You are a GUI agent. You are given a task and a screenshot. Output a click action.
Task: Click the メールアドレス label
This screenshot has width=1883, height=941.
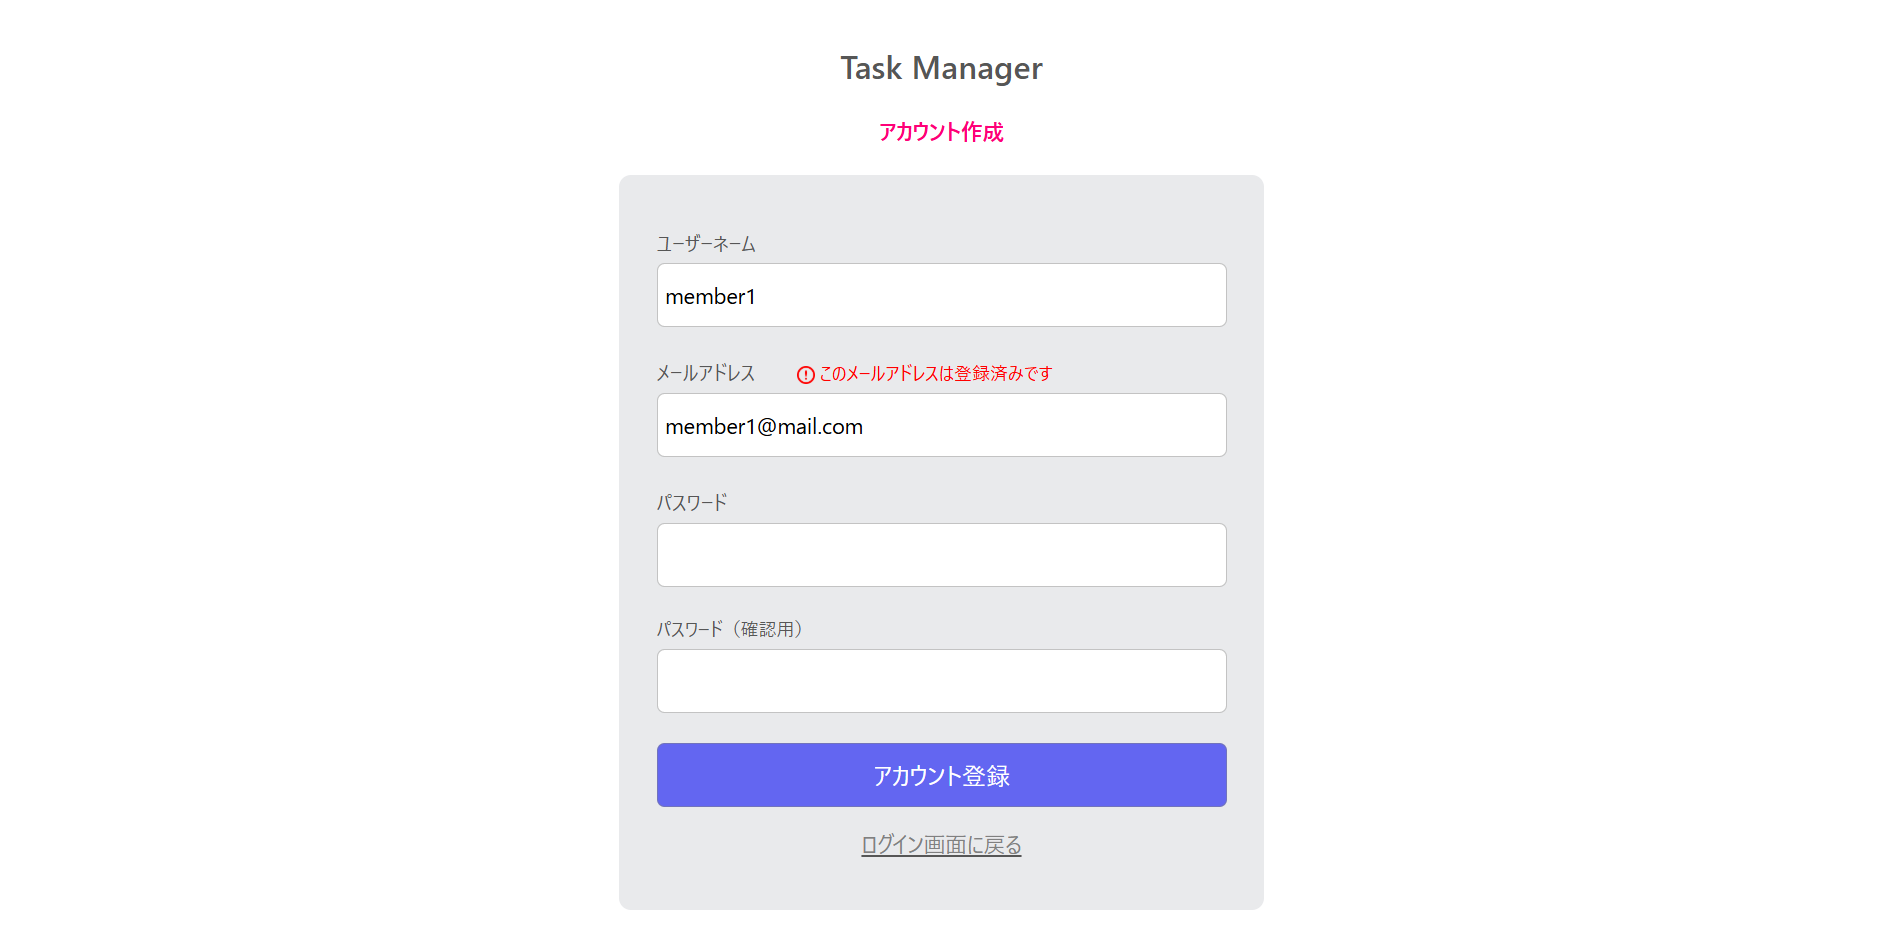(706, 373)
